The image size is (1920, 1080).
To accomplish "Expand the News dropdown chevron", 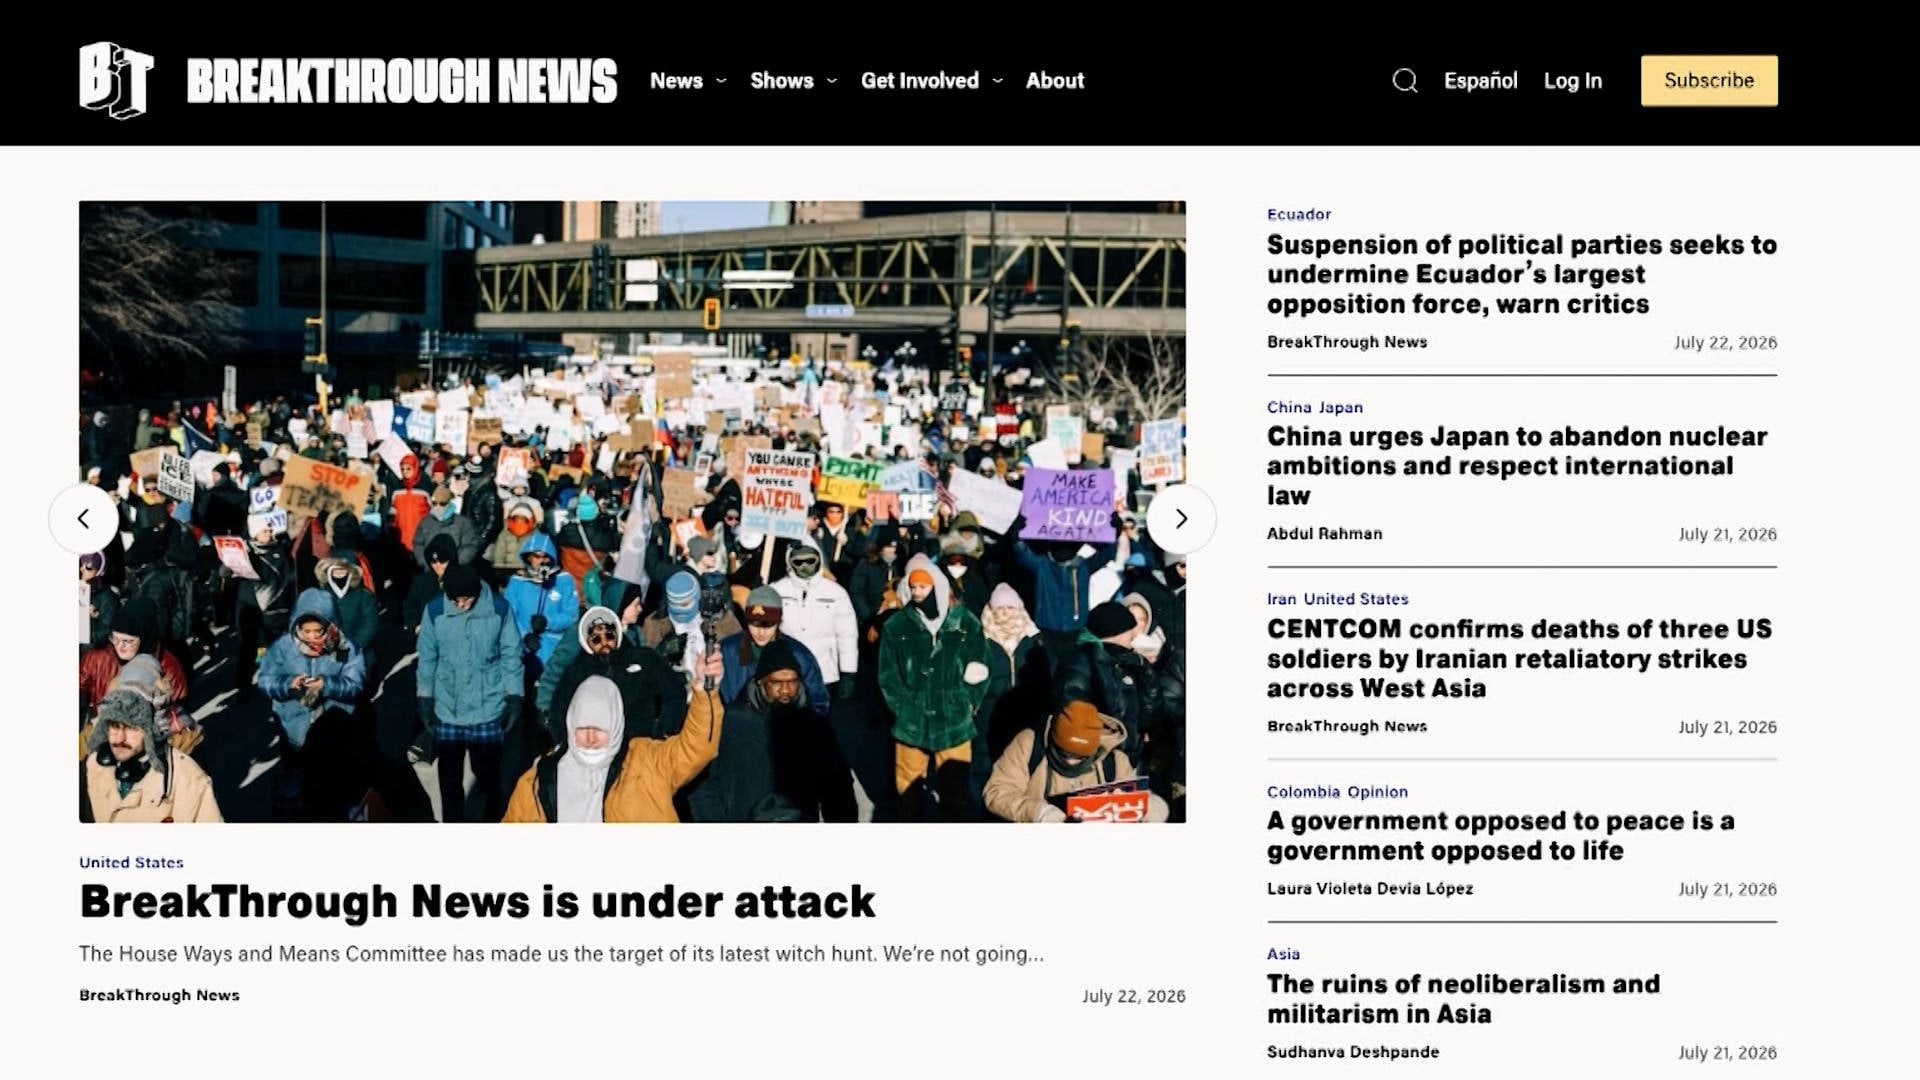I will point(721,81).
